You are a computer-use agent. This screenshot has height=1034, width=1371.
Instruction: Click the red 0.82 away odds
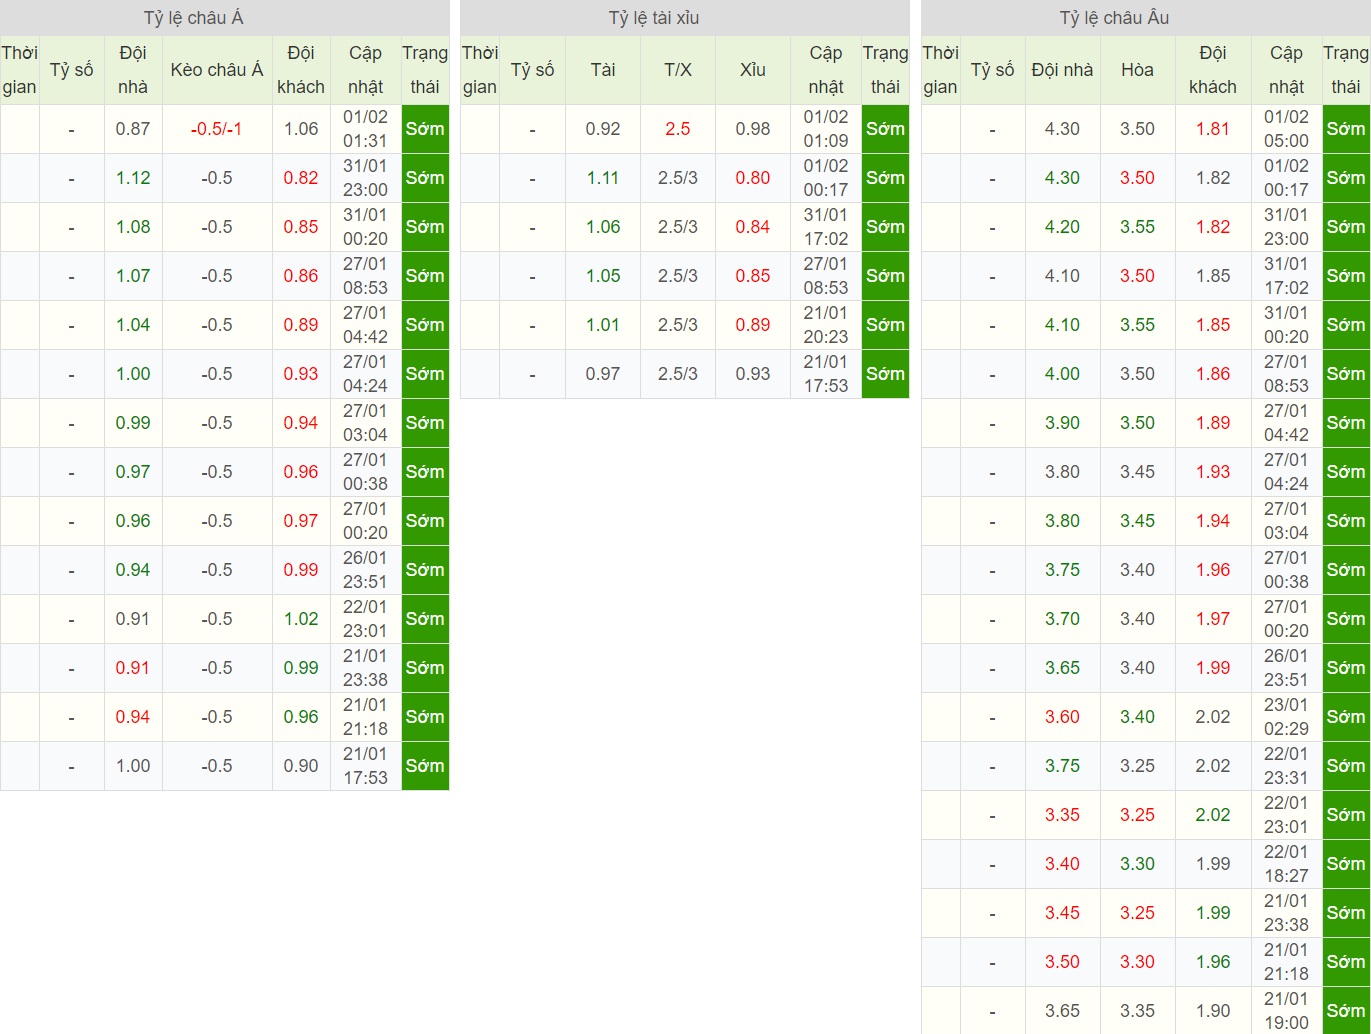tap(301, 178)
